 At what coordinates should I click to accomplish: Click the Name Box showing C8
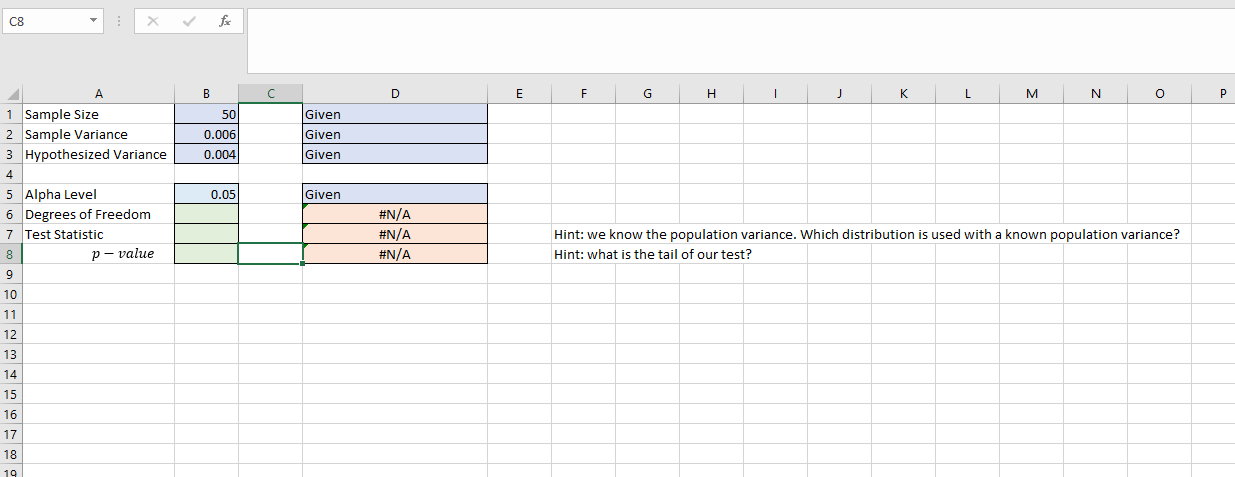45,20
